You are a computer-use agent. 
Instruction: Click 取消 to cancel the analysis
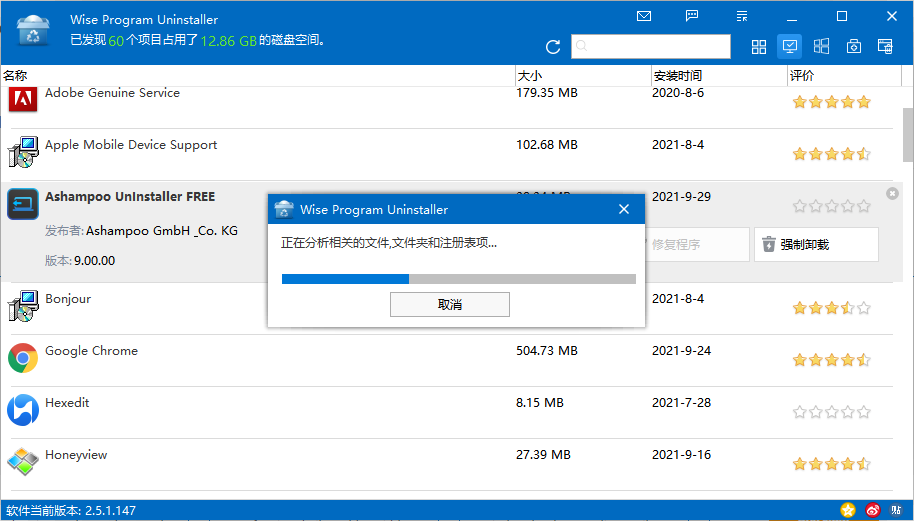pyautogui.click(x=449, y=305)
